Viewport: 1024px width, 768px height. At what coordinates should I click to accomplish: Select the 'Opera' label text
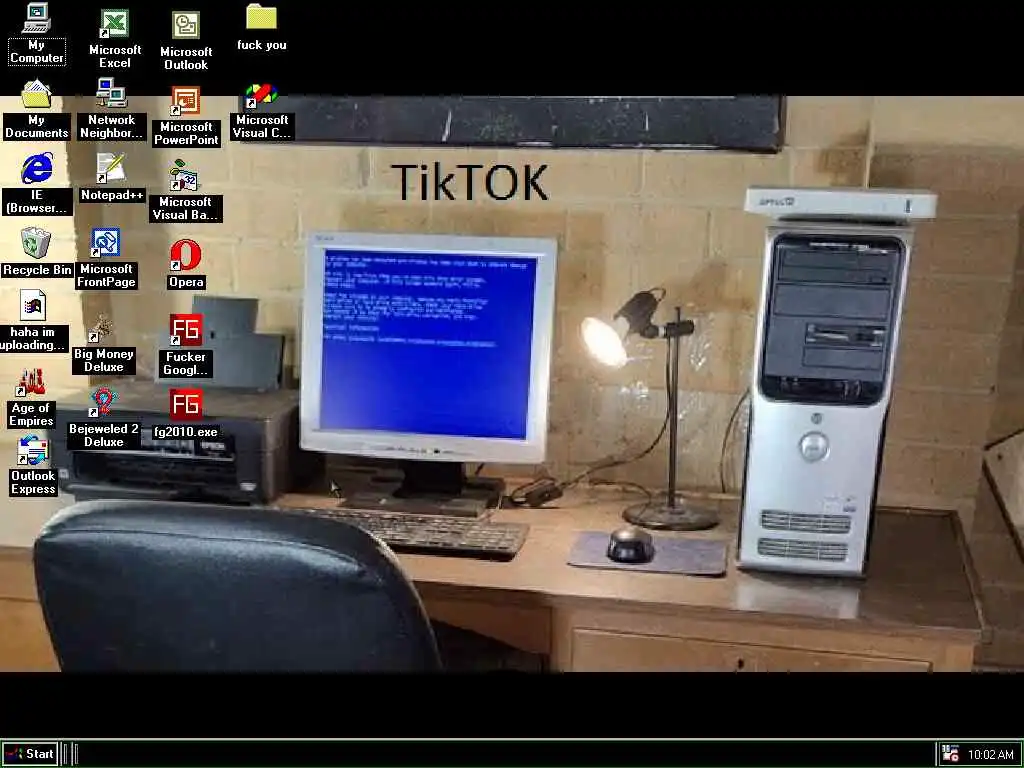coord(186,282)
